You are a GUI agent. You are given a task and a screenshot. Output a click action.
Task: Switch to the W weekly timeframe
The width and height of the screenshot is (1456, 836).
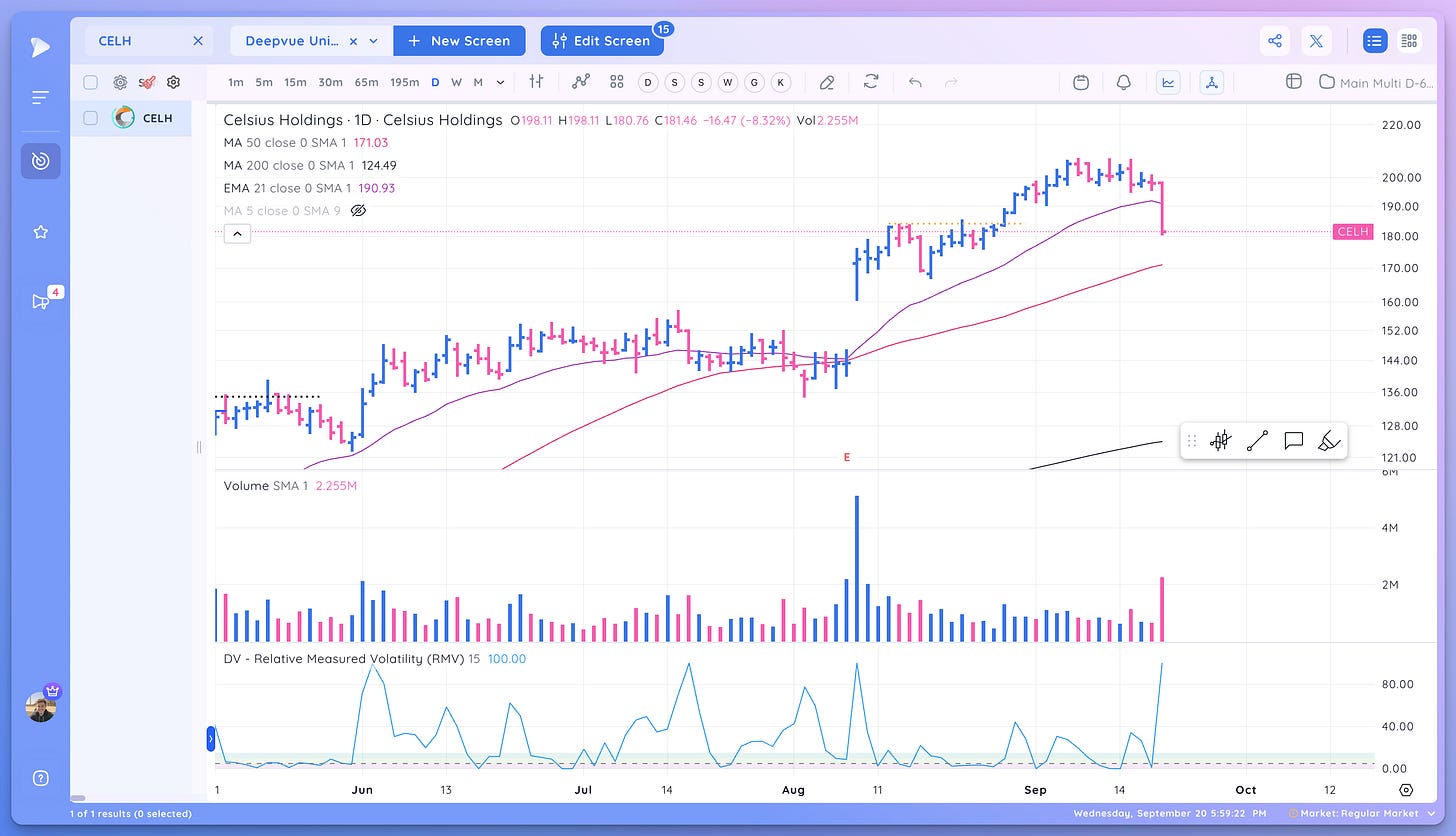(456, 82)
